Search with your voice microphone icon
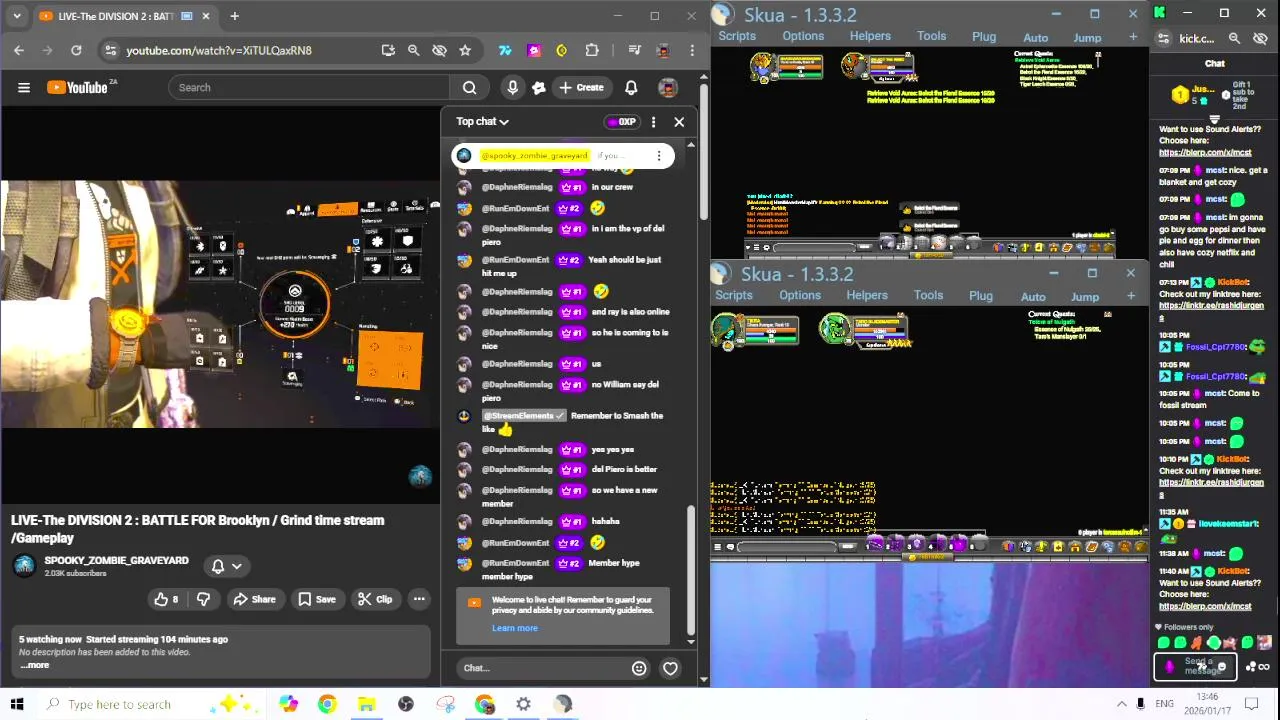This screenshot has width=1280, height=720. coord(512,87)
